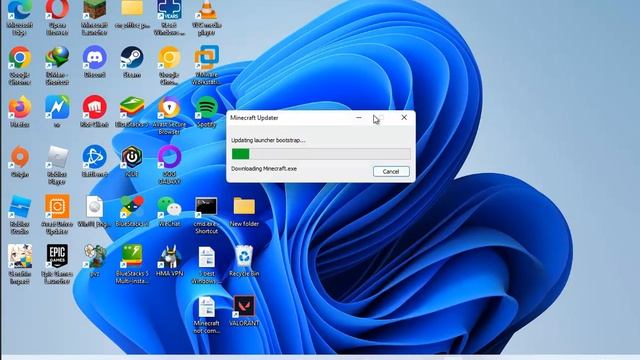Open the Google Chrome shortcut with the red-green-yellow logo
Screen dimensions: 640x360
click(x=20, y=65)
